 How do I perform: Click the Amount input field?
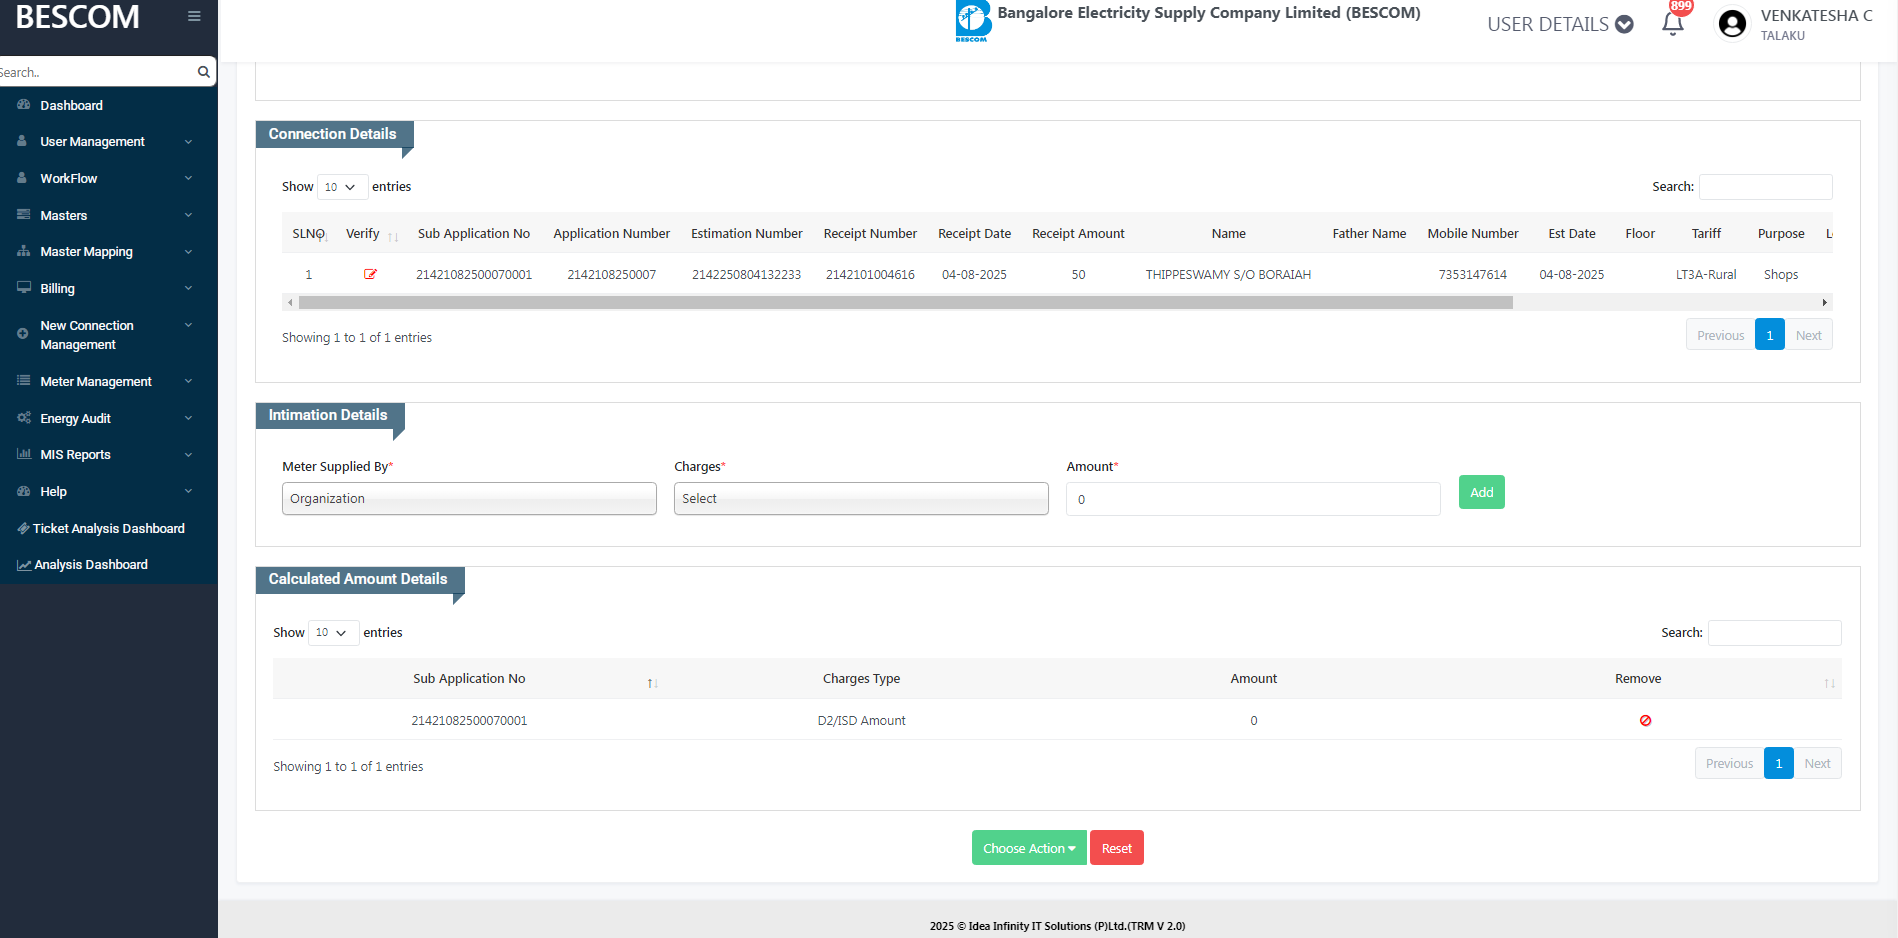pos(1252,499)
